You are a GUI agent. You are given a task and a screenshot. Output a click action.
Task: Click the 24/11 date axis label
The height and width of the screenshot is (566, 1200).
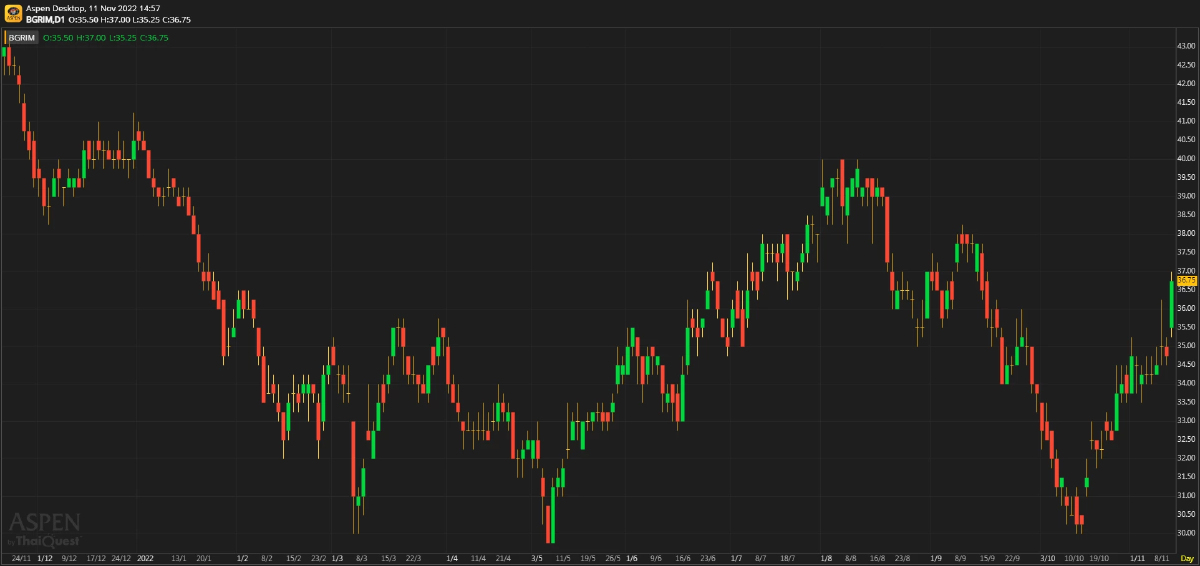coord(21,557)
